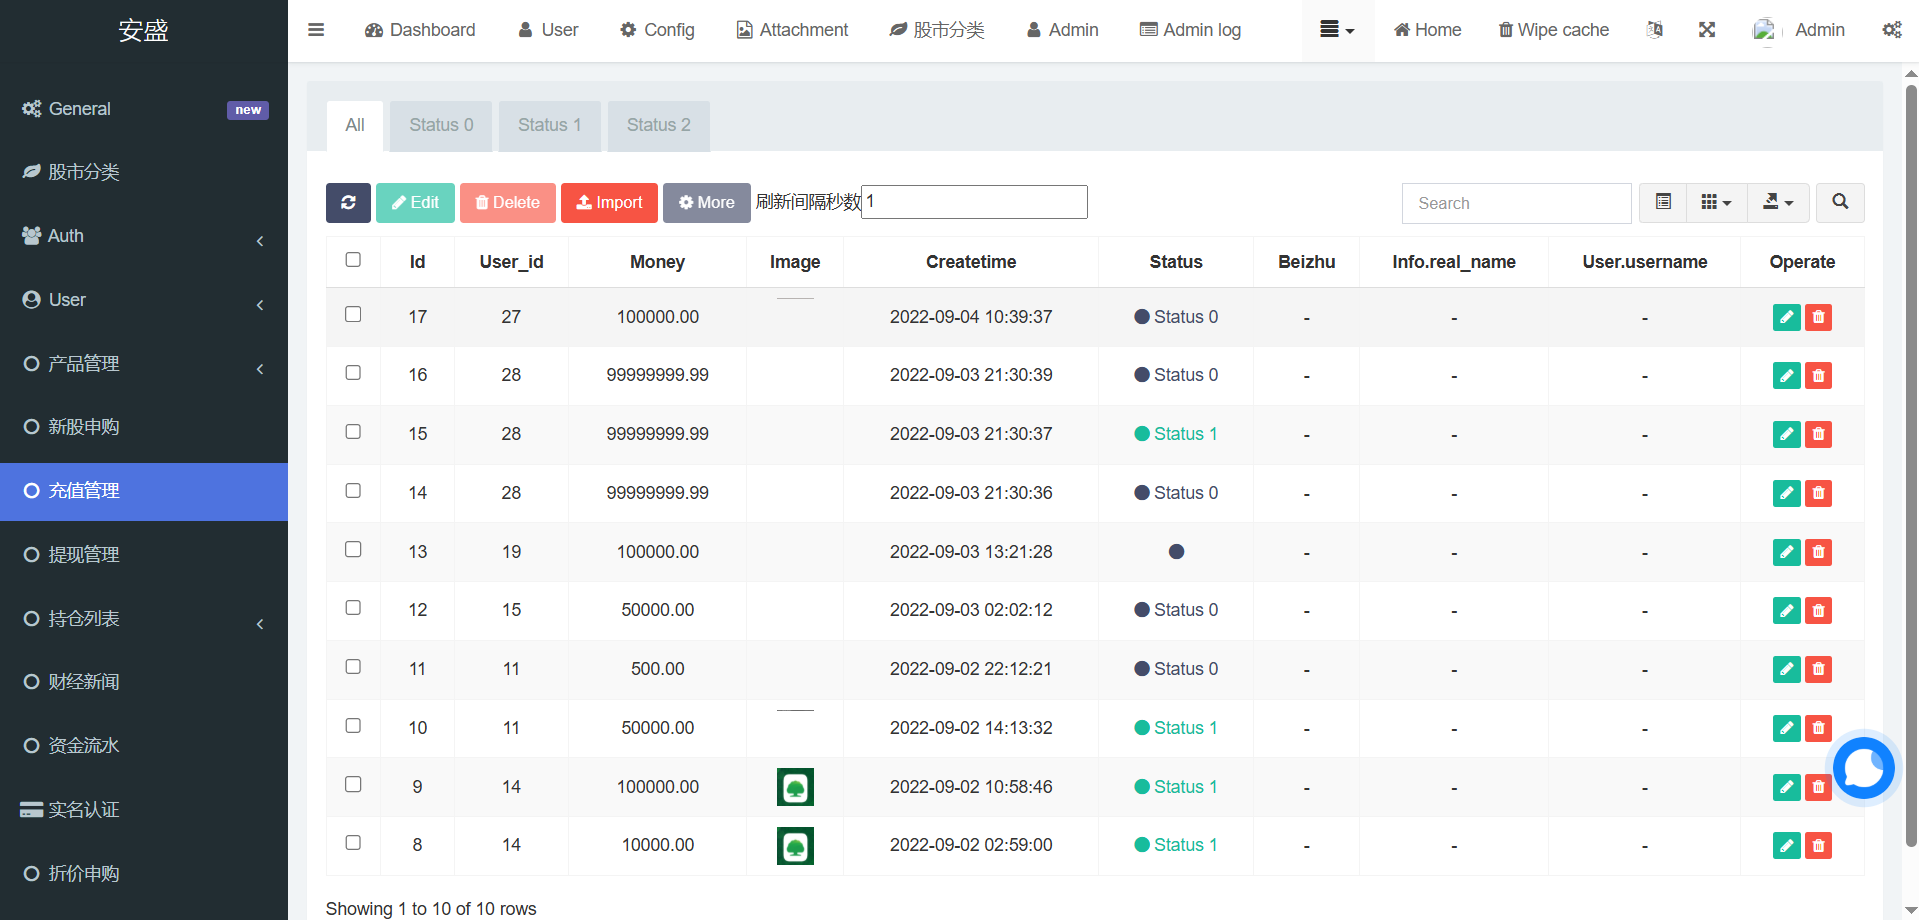
Task: Click the Import button
Action: point(609,203)
